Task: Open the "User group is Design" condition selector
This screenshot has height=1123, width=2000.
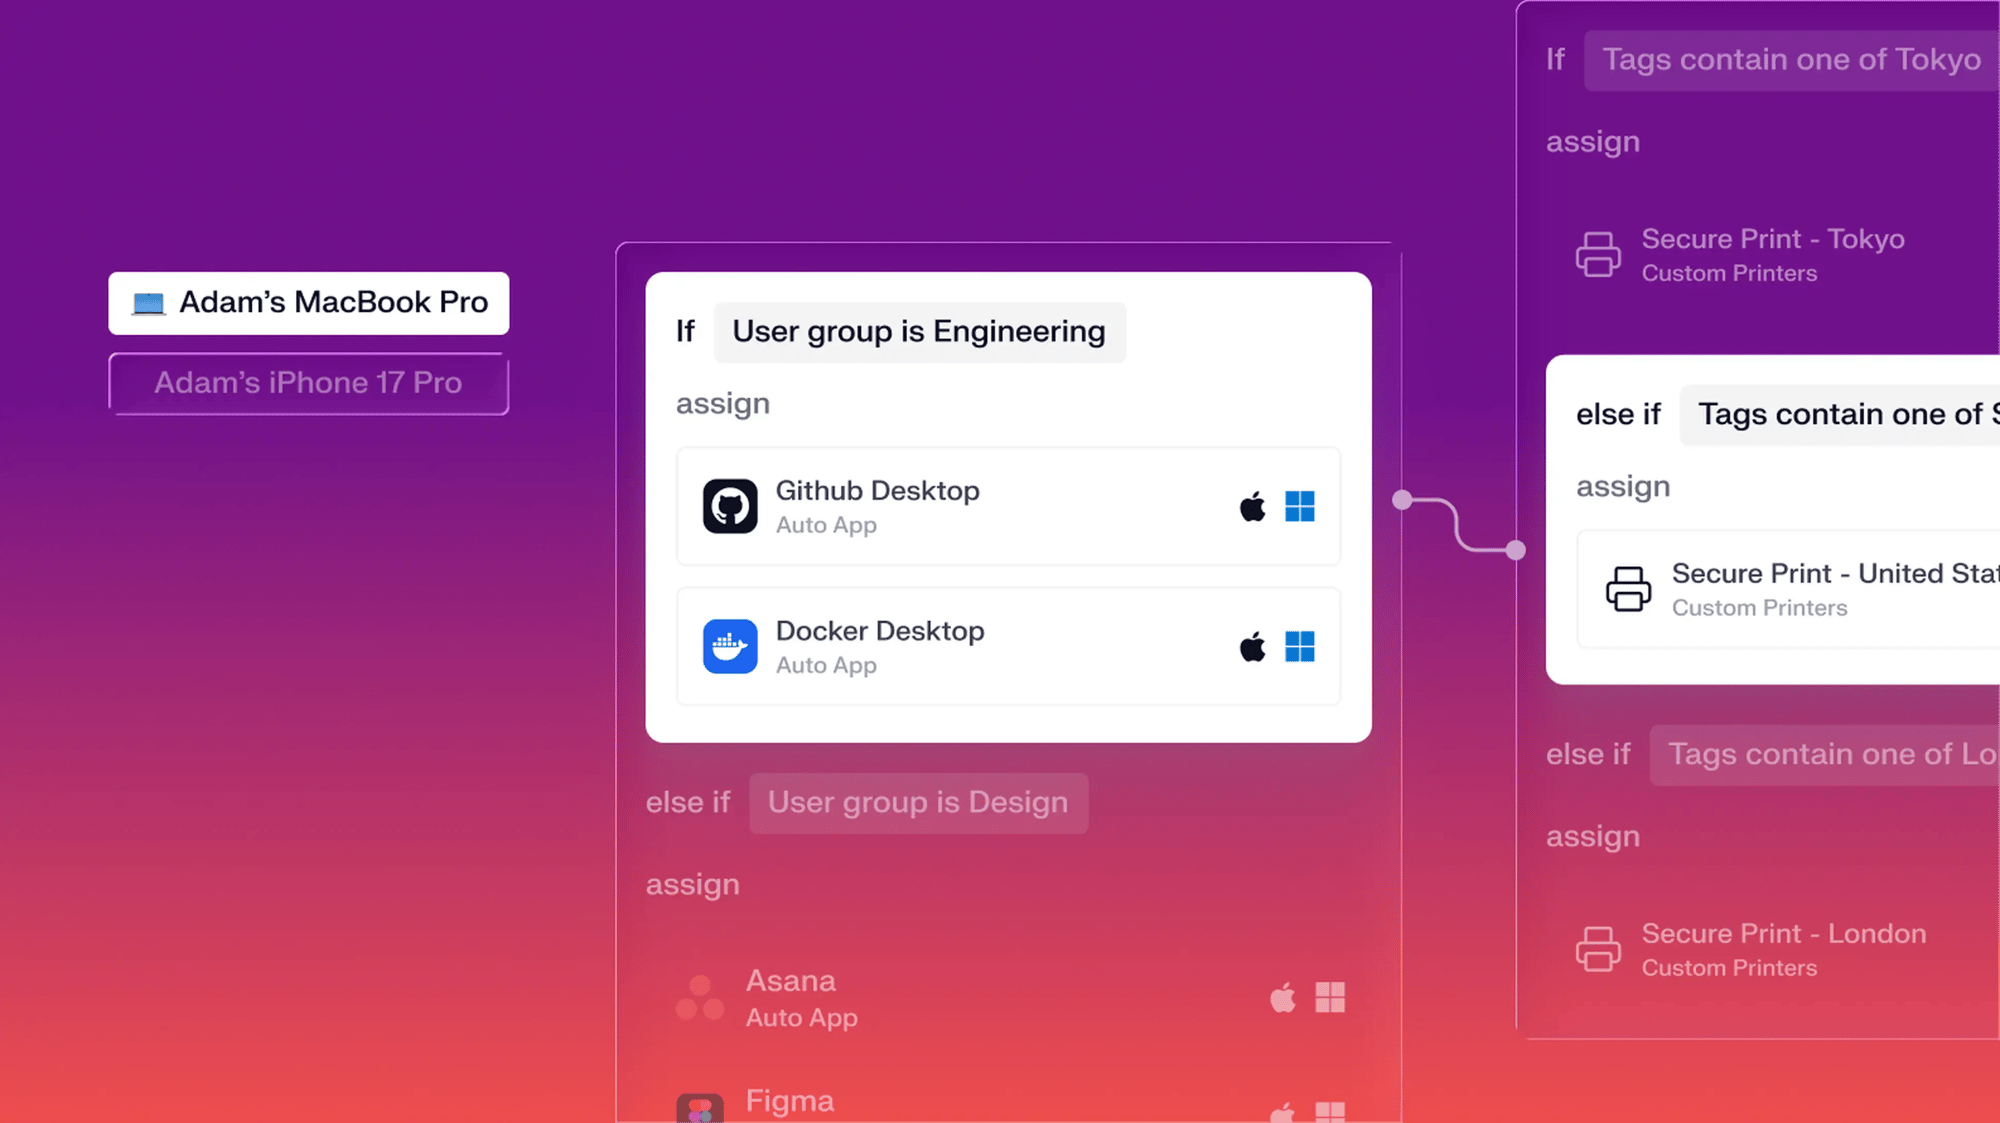Action: tap(918, 802)
